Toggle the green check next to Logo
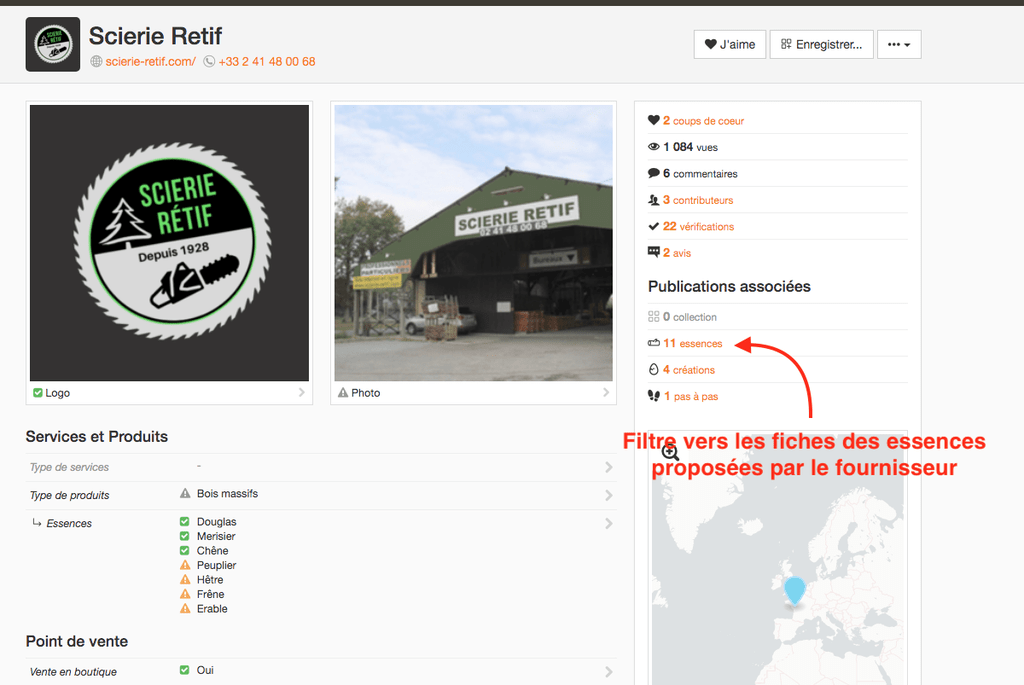Screen dimensions: 1024x685 pyautogui.click(x=38, y=392)
